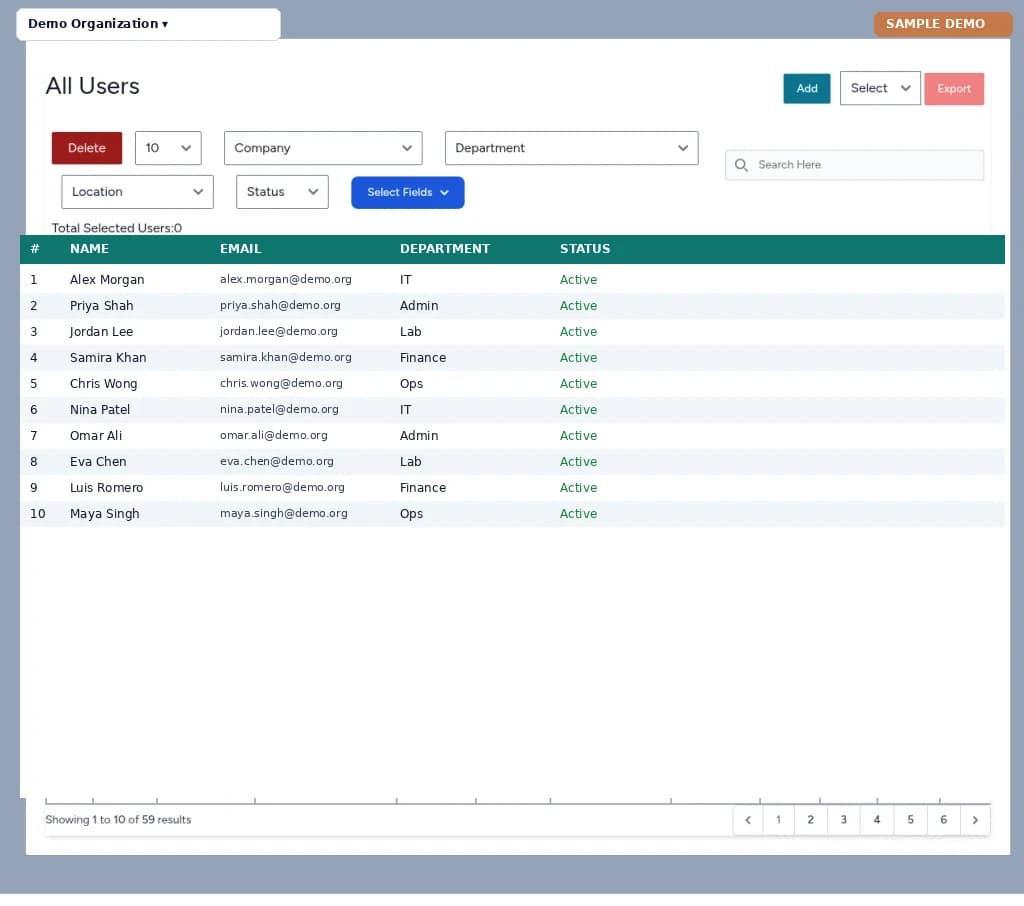Go to the next page arrow
This screenshot has height=906, width=1024.
pyautogui.click(x=975, y=820)
